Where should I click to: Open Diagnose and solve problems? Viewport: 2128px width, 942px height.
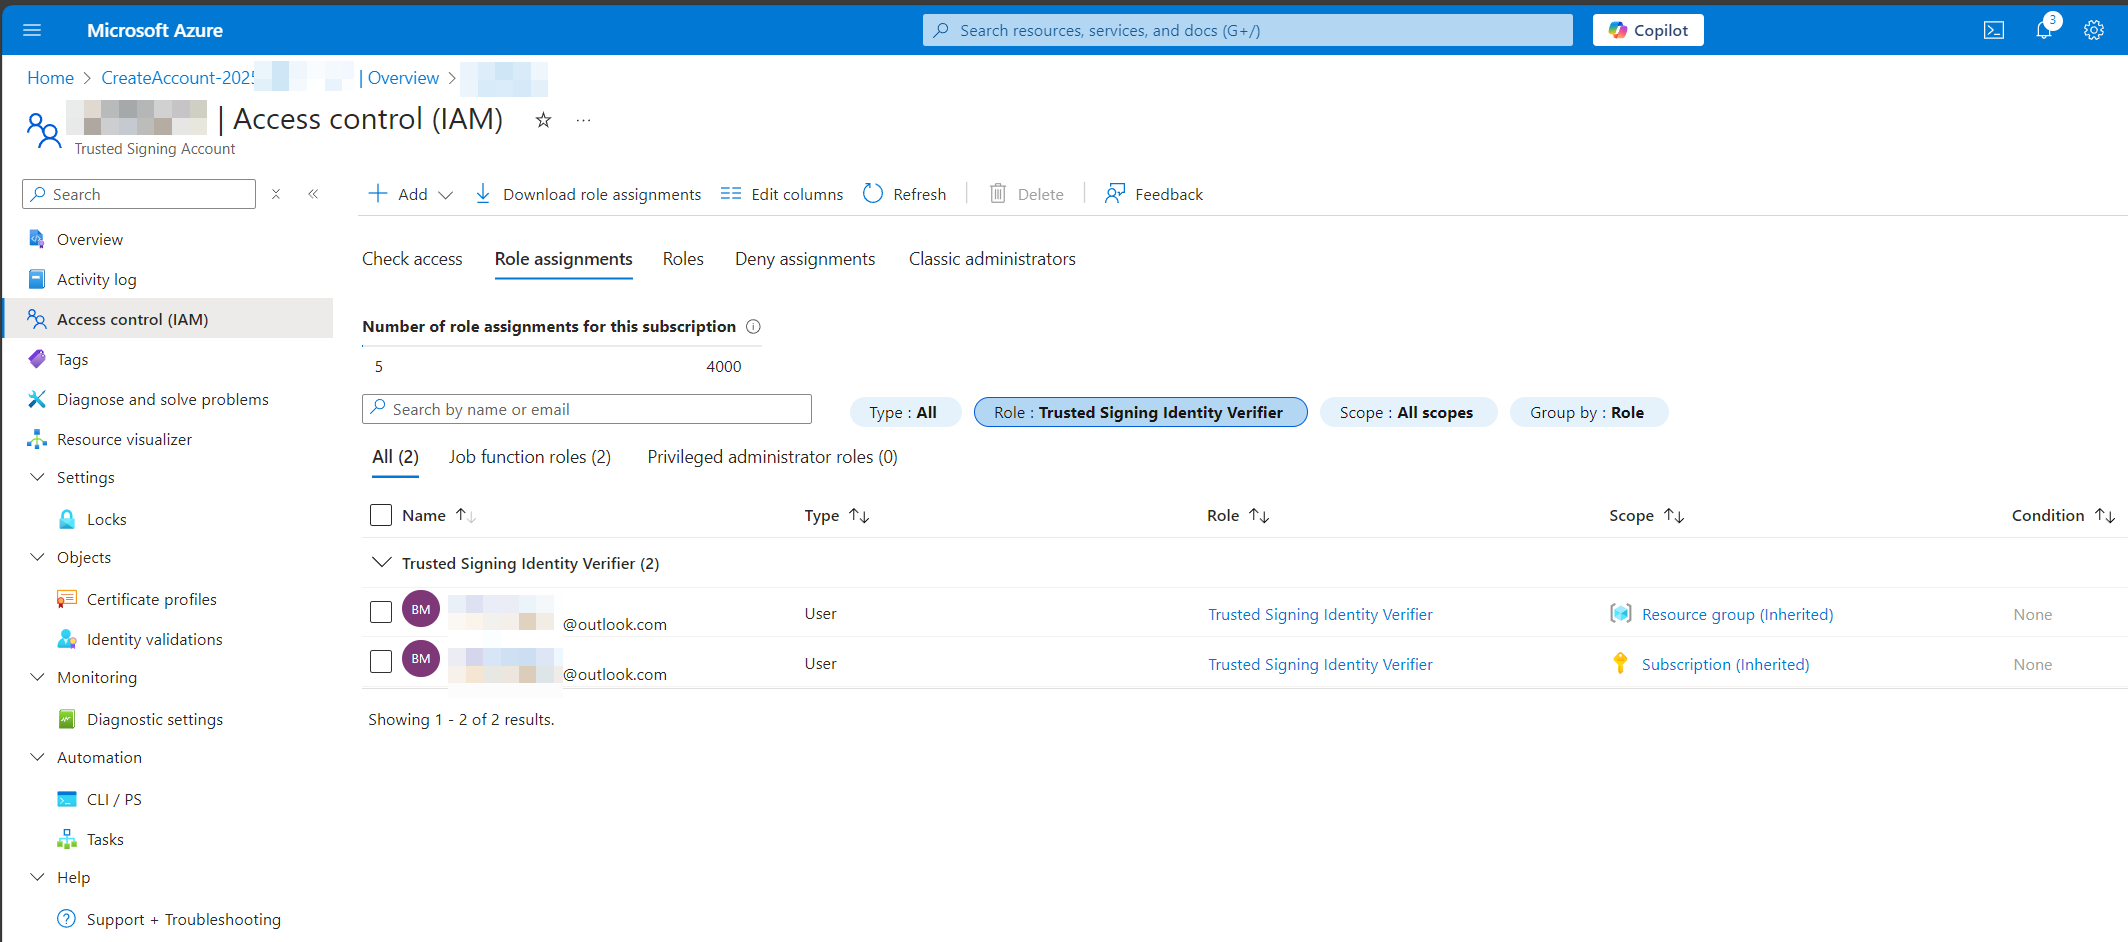coord(162,399)
